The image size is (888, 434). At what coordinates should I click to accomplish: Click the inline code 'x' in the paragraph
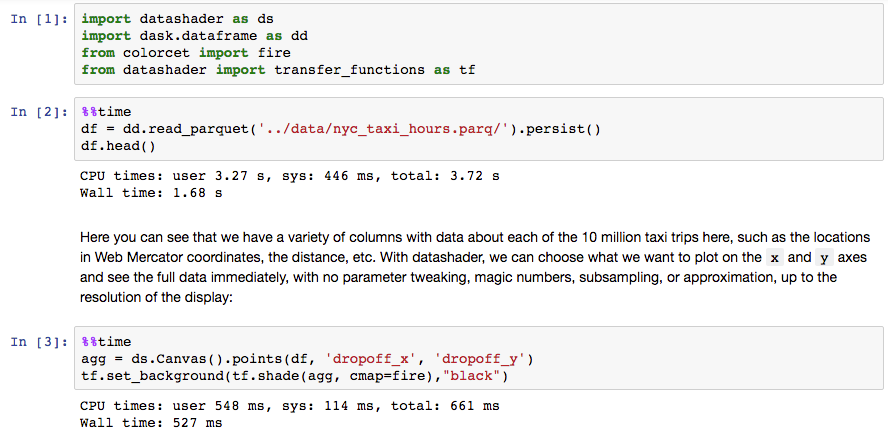coord(774,258)
